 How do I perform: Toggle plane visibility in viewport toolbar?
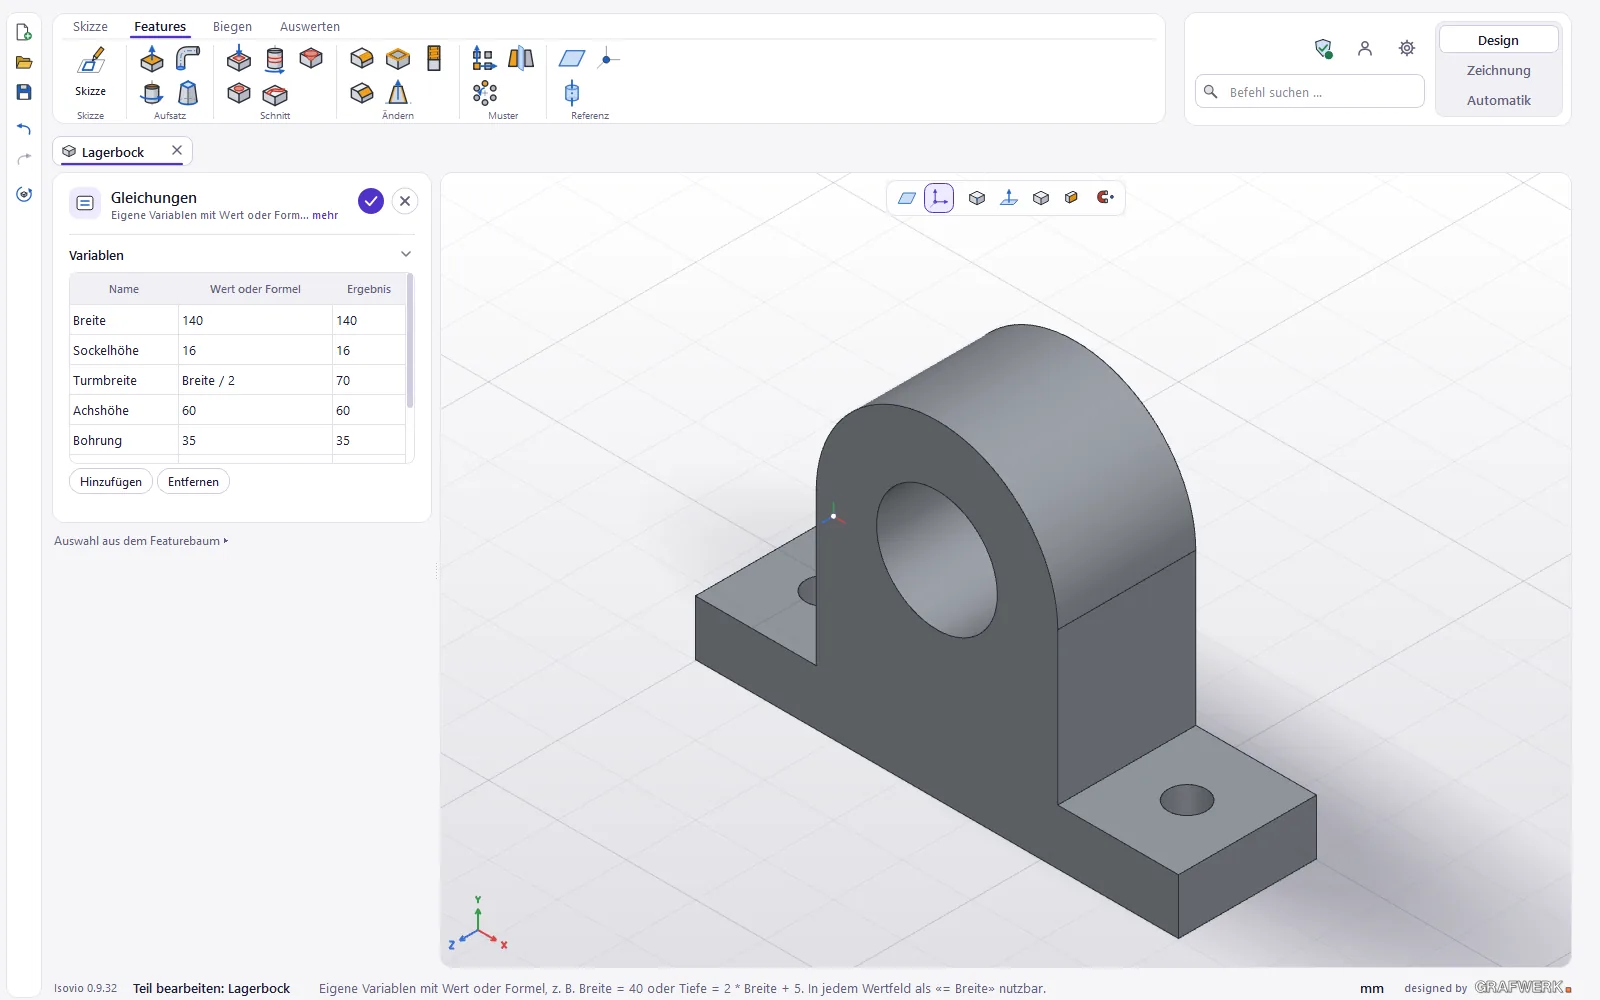(x=907, y=198)
